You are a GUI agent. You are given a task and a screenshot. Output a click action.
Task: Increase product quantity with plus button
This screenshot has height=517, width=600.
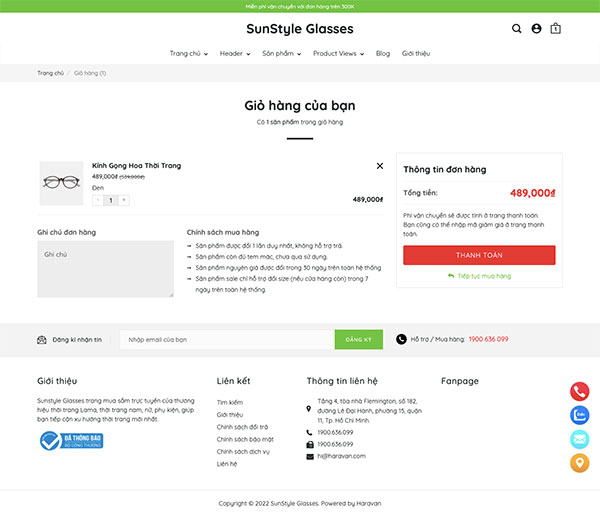click(124, 200)
